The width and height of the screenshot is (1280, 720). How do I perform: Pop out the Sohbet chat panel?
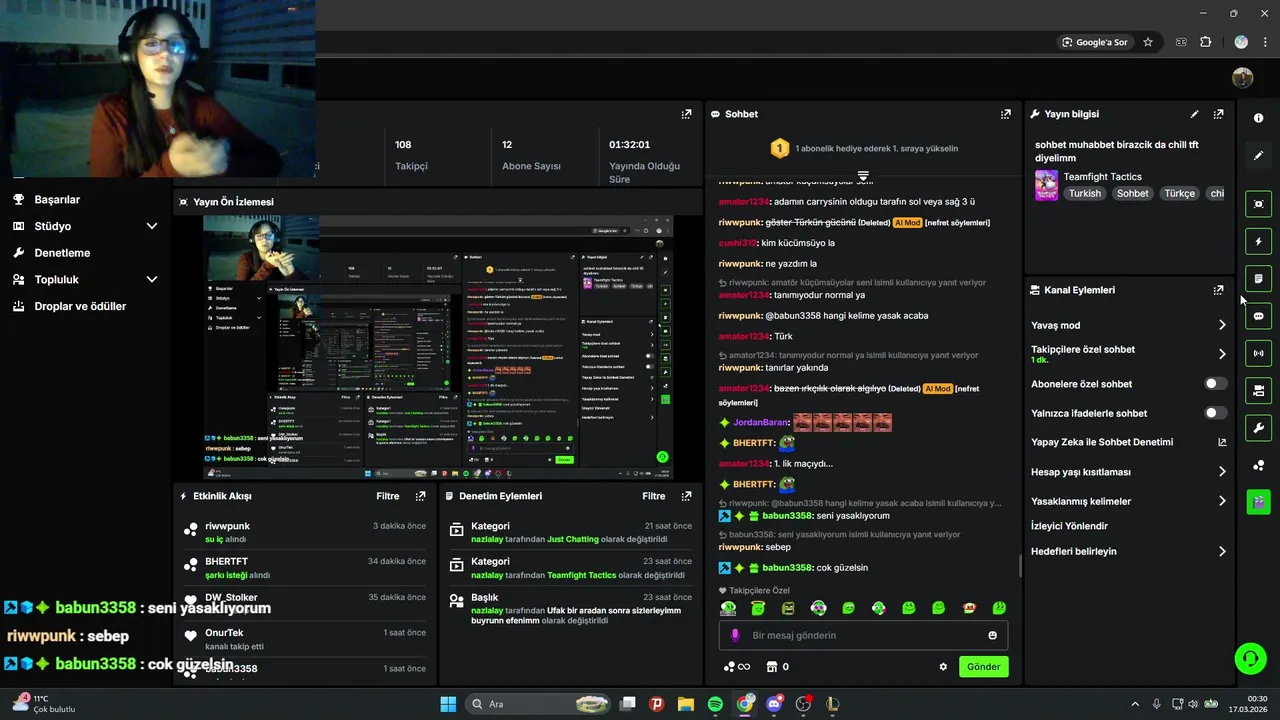click(x=1005, y=114)
